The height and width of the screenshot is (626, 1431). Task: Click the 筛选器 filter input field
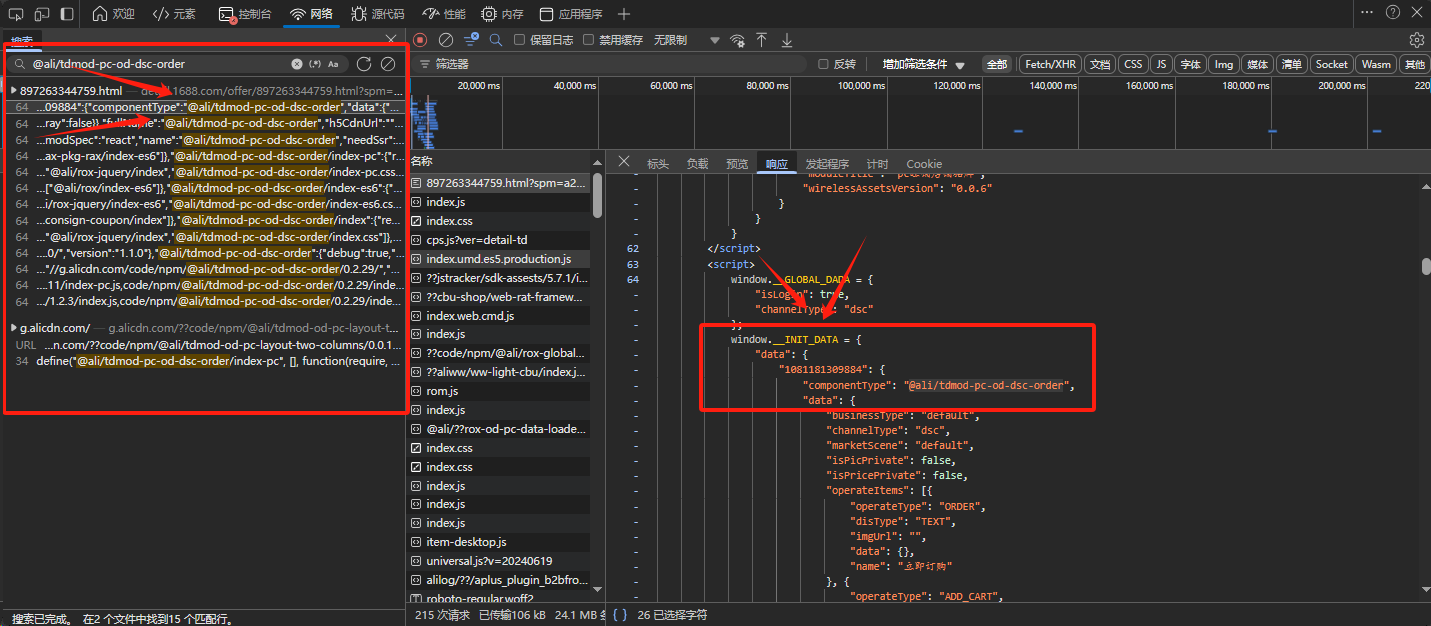pyautogui.click(x=610, y=64)
